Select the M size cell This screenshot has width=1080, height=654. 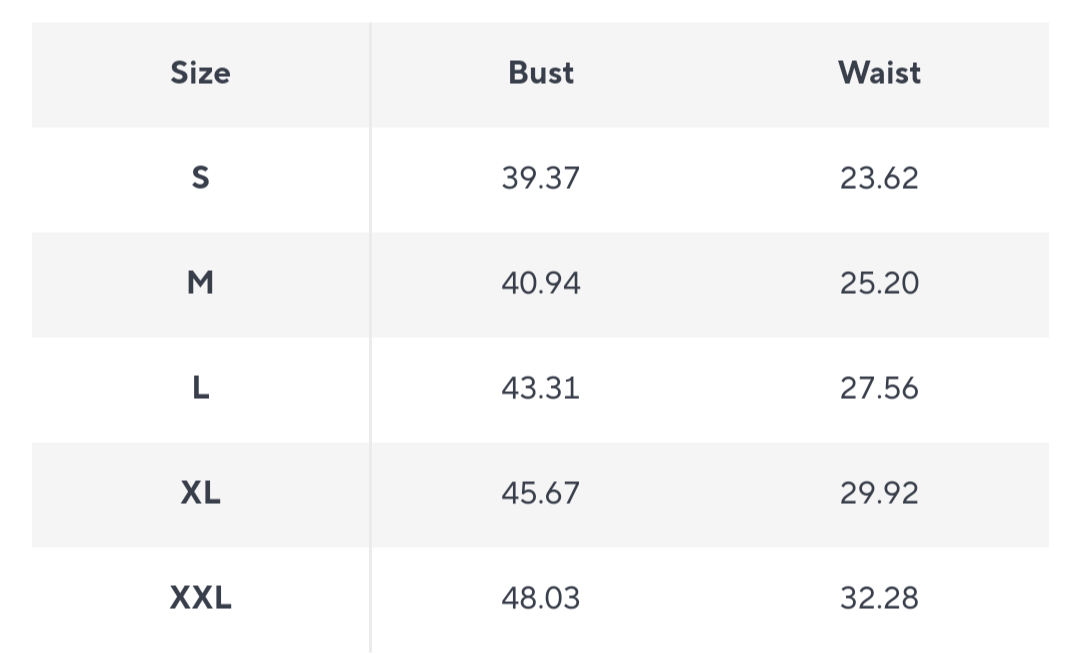pyautogui.click(x=200, y=283)
